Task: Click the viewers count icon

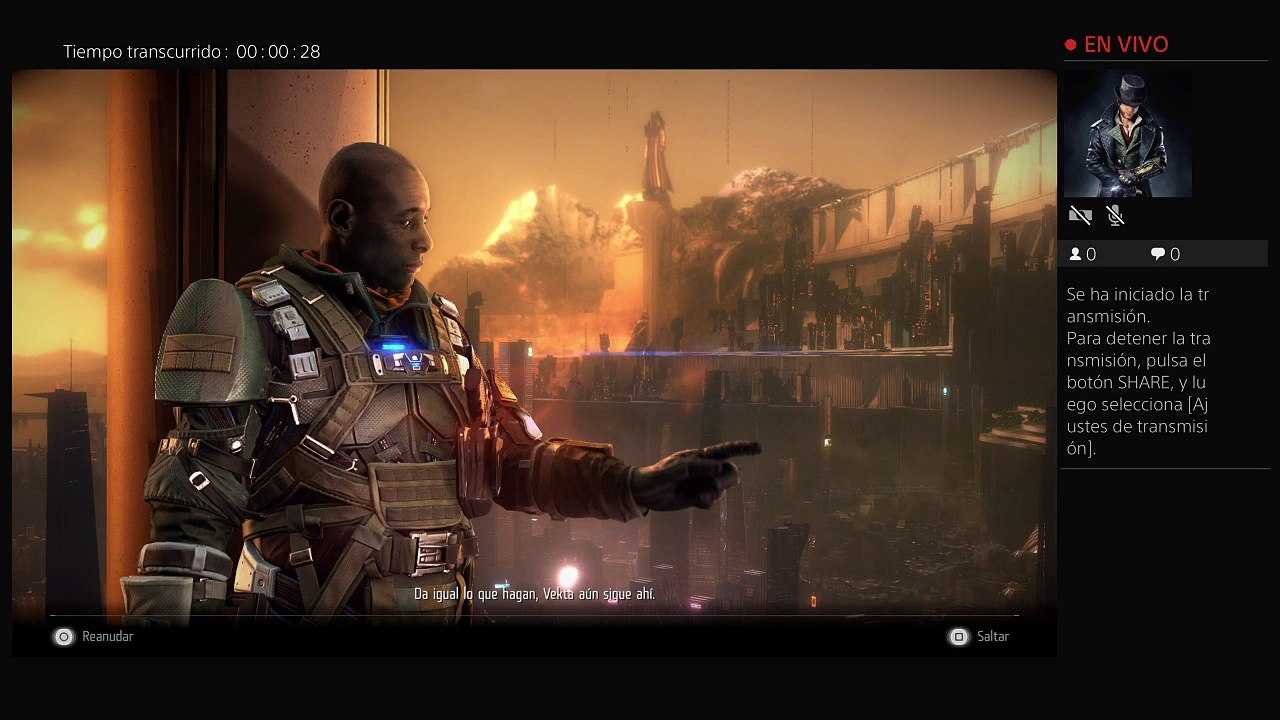Action: click(1076, 254)
